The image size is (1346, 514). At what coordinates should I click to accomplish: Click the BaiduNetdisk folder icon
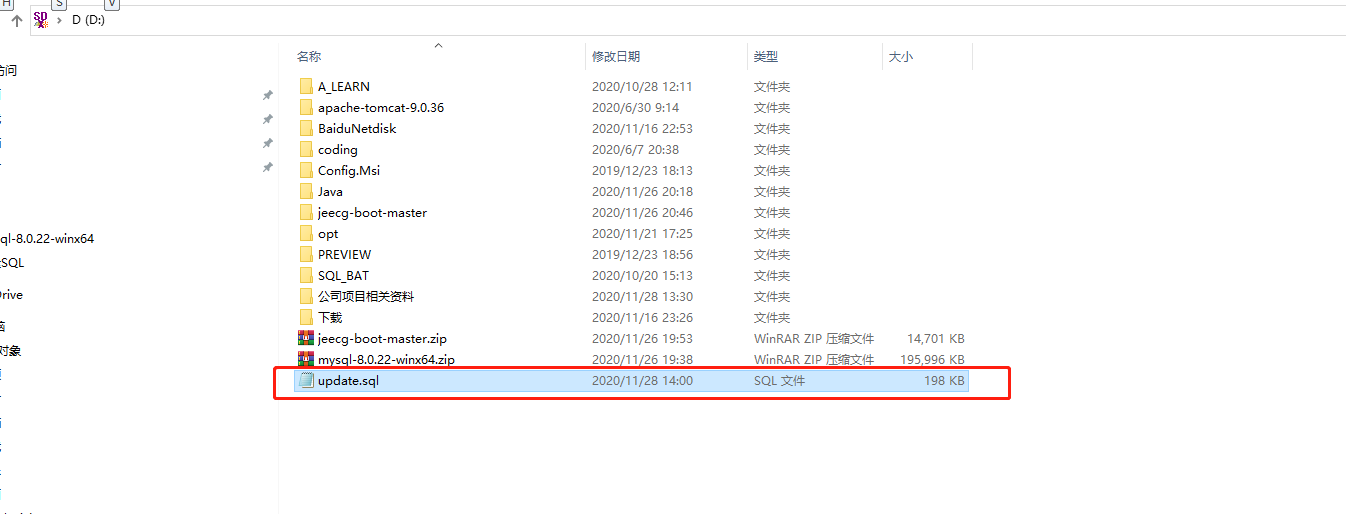coord(306,128)
